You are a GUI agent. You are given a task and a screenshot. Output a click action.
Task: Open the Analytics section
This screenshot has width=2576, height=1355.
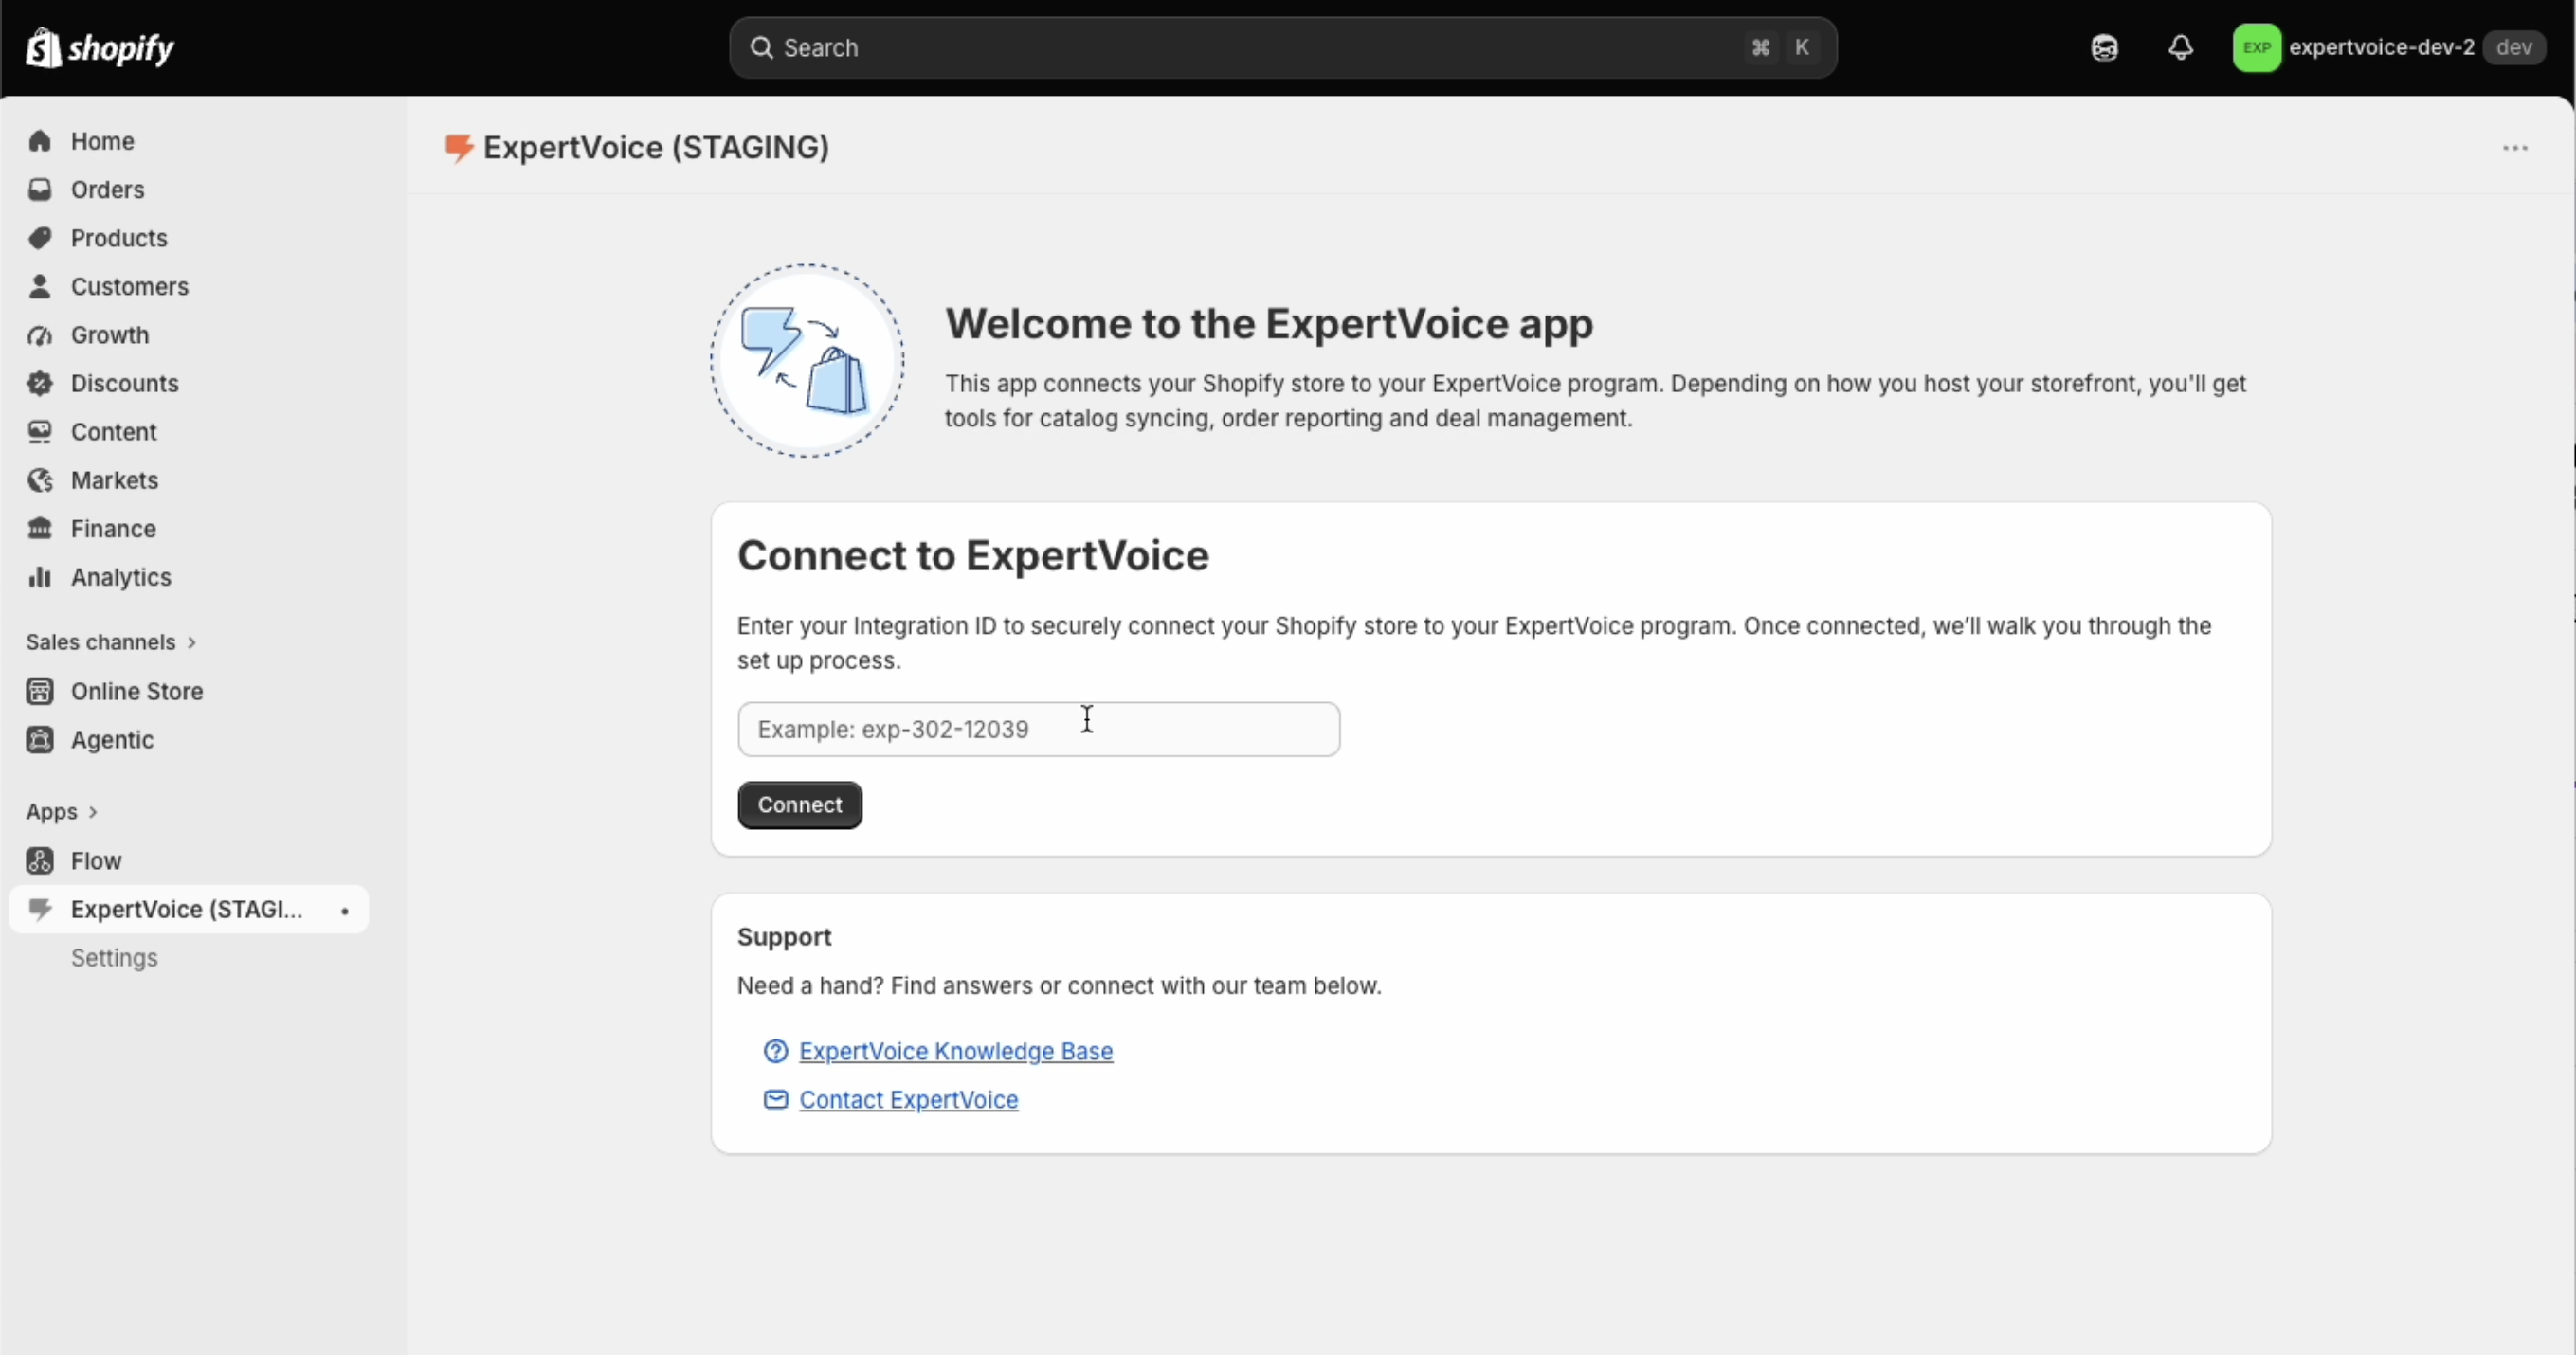121,577
